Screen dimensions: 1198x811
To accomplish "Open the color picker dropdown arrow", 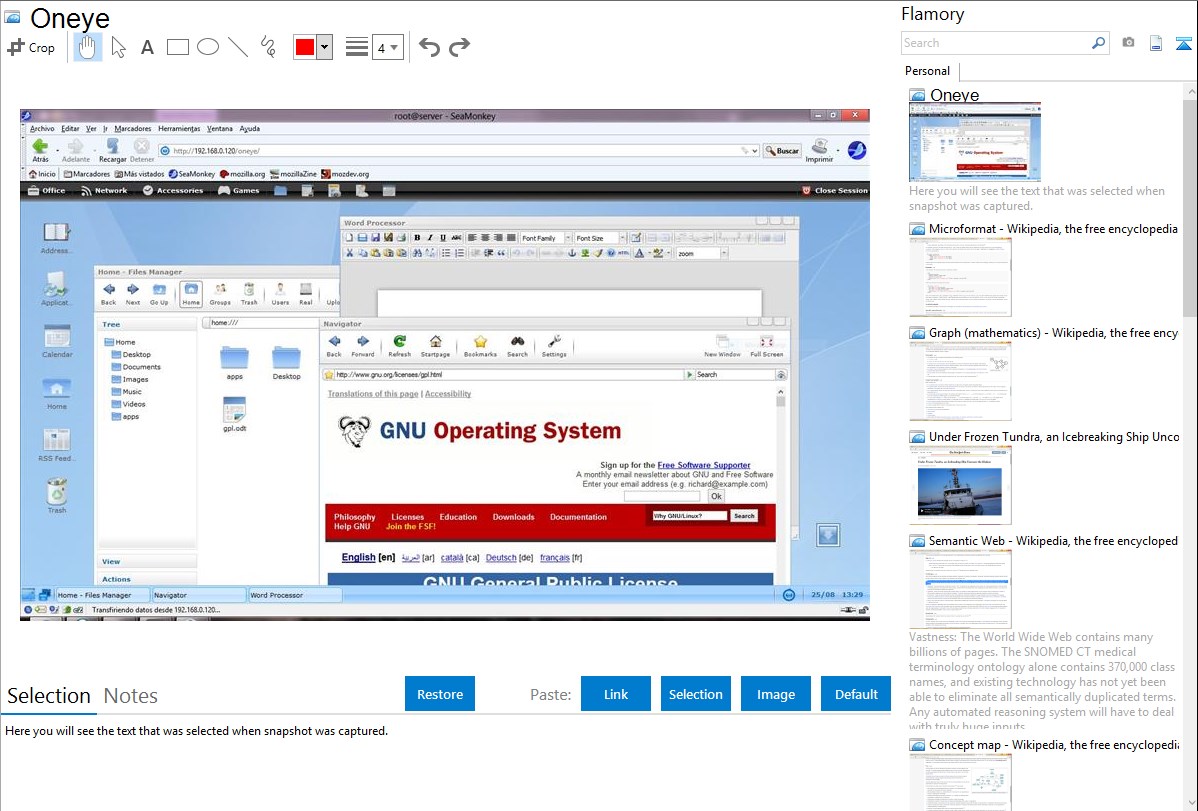I will [x=325, y=47].
